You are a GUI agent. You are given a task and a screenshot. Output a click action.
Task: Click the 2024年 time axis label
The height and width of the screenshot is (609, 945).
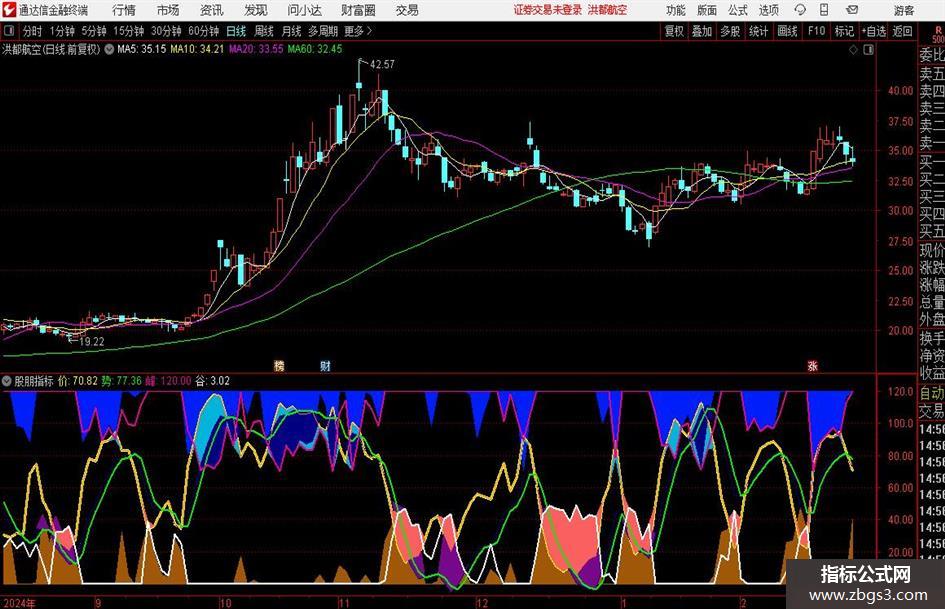pyautogui.click(x=19, y=602)
